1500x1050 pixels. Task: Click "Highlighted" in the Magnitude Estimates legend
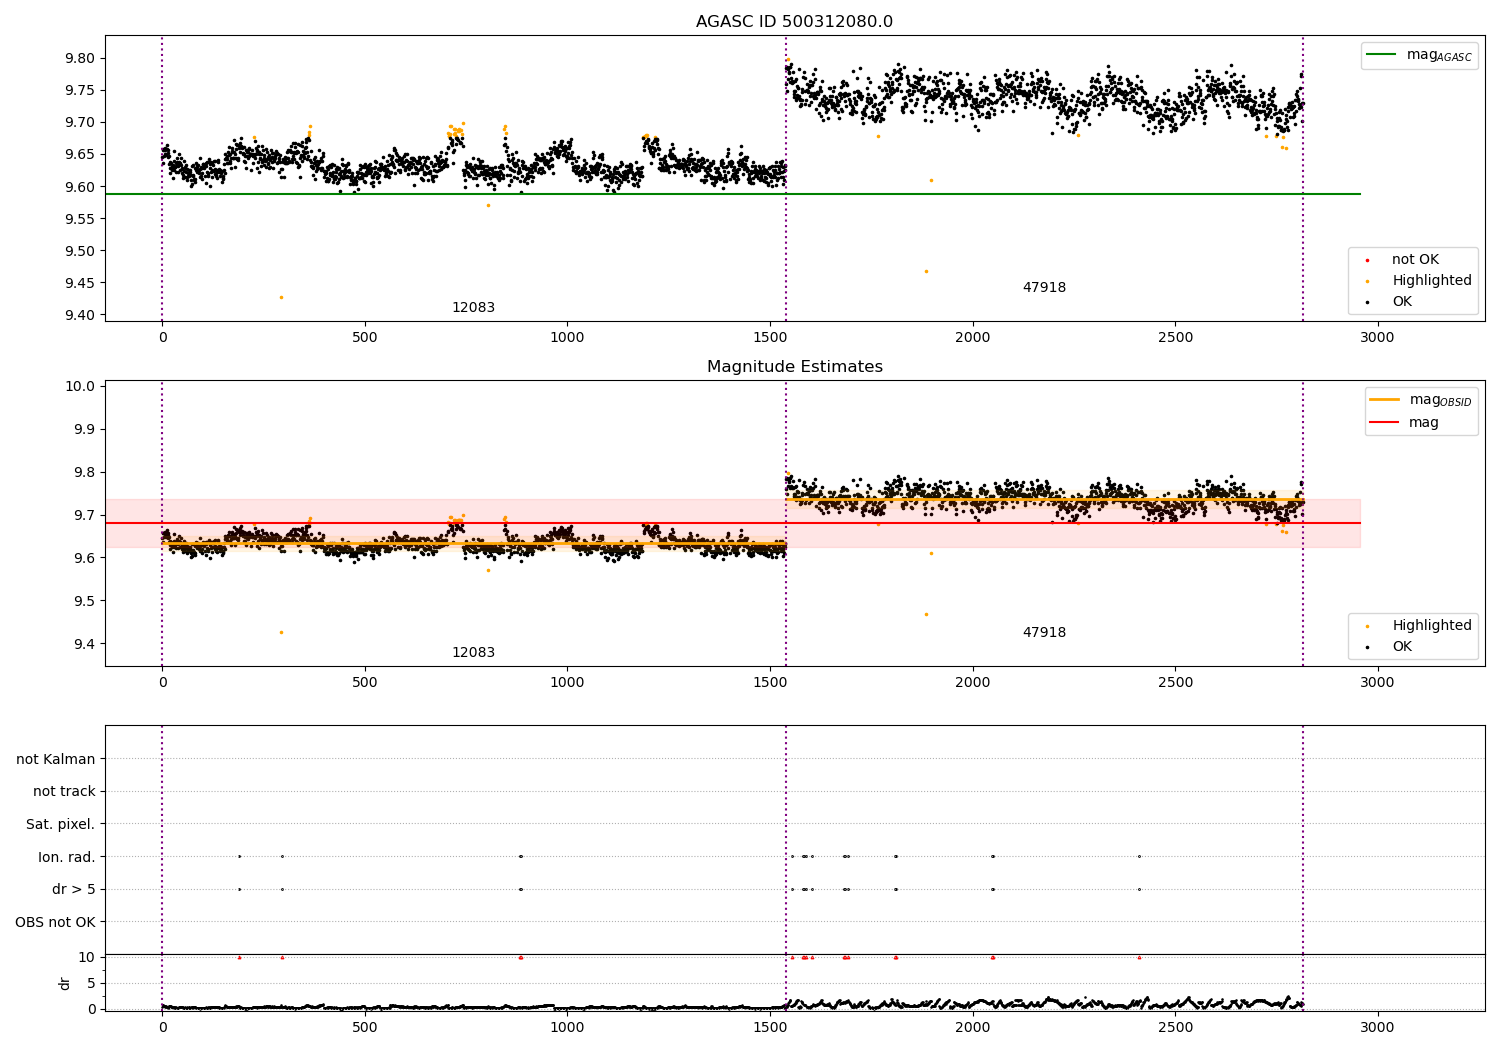pyautogui.click(x=1432, y=626)
